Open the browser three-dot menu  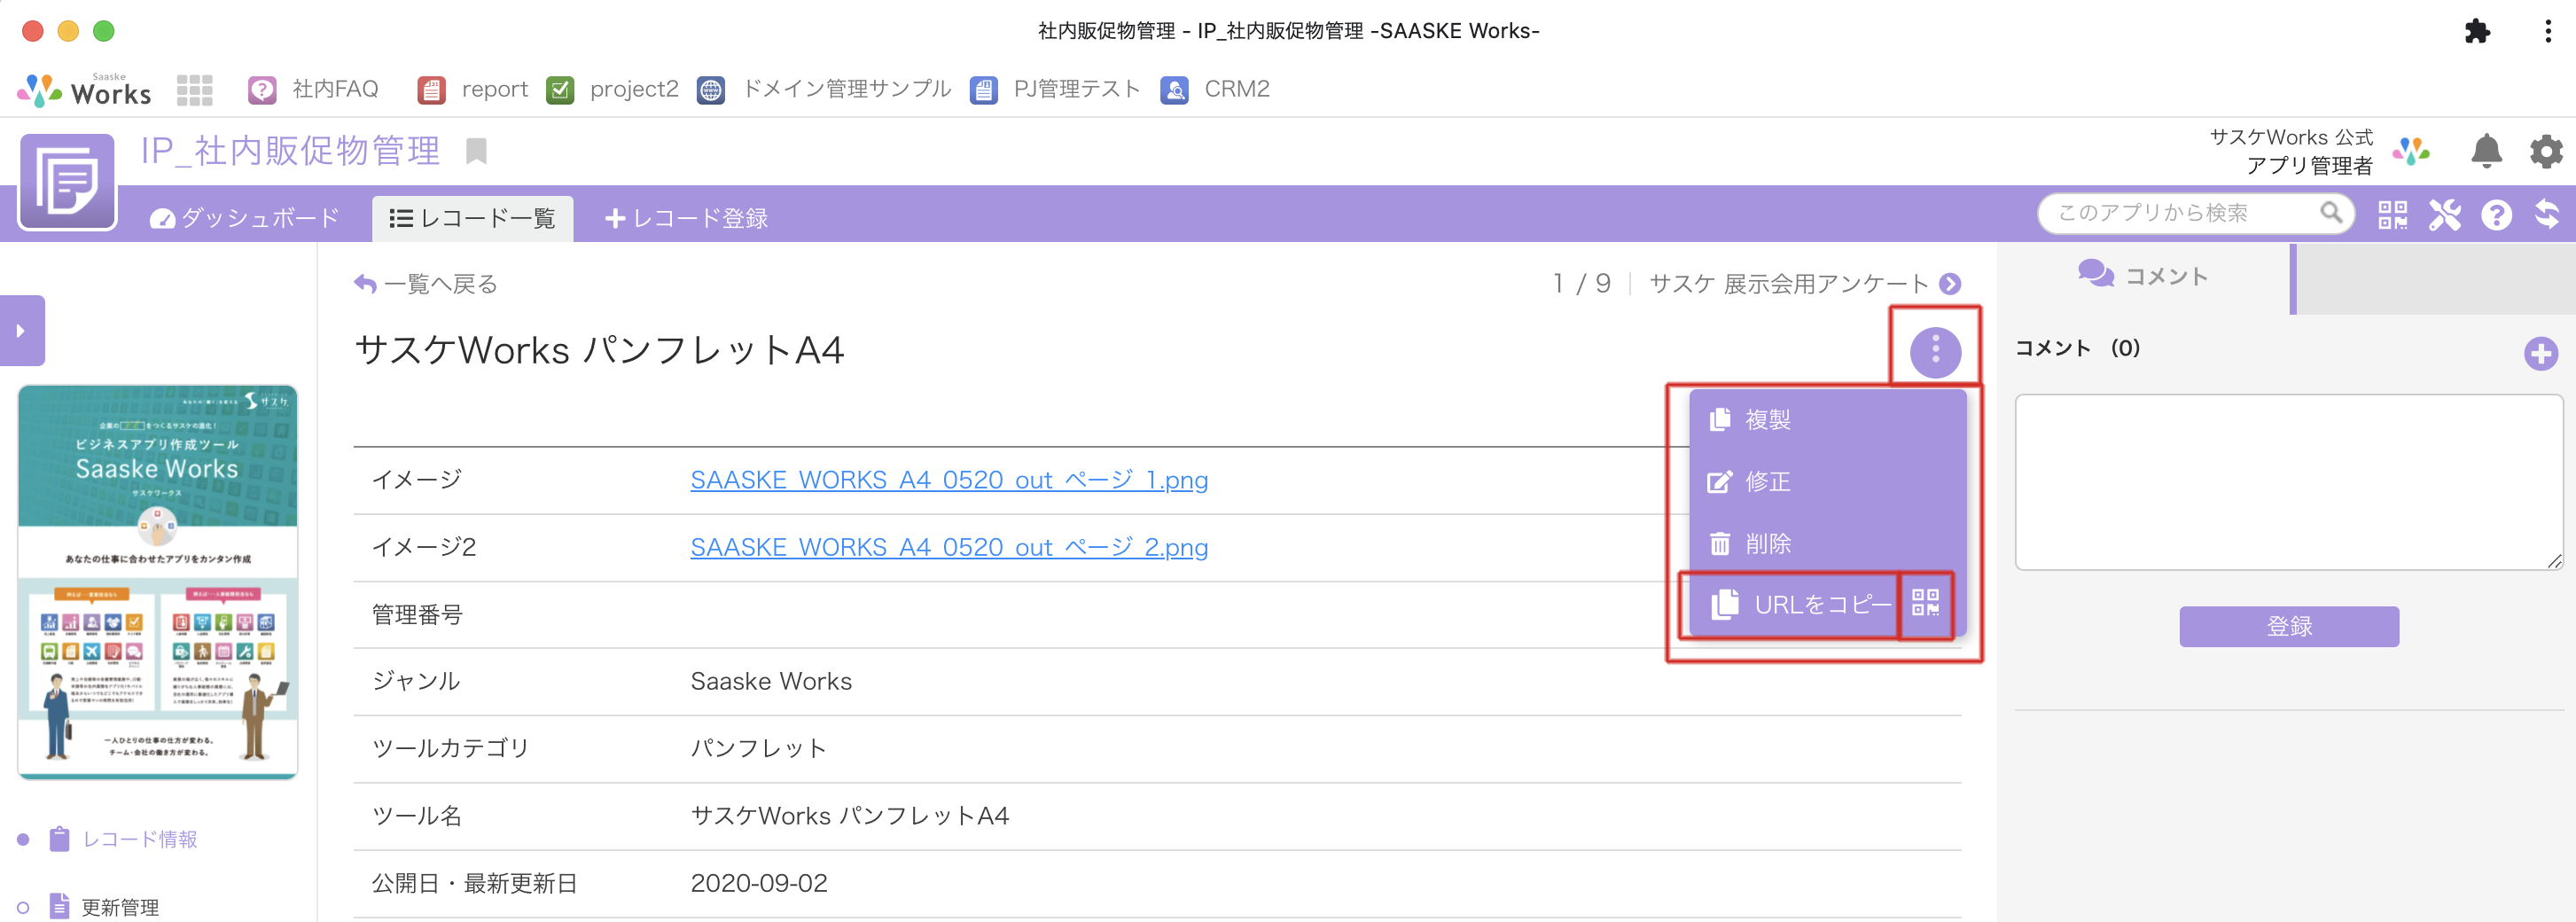point(2547,31)
